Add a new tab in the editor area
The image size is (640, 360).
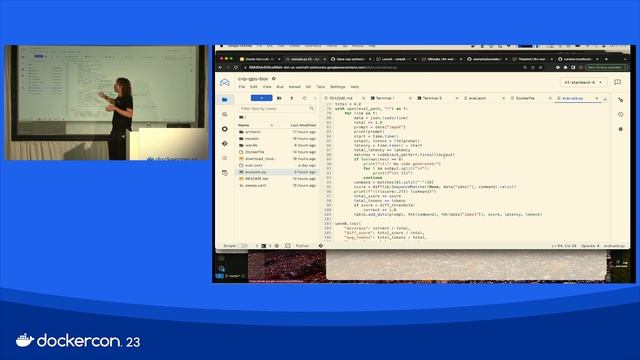click(x=605, y=99)
